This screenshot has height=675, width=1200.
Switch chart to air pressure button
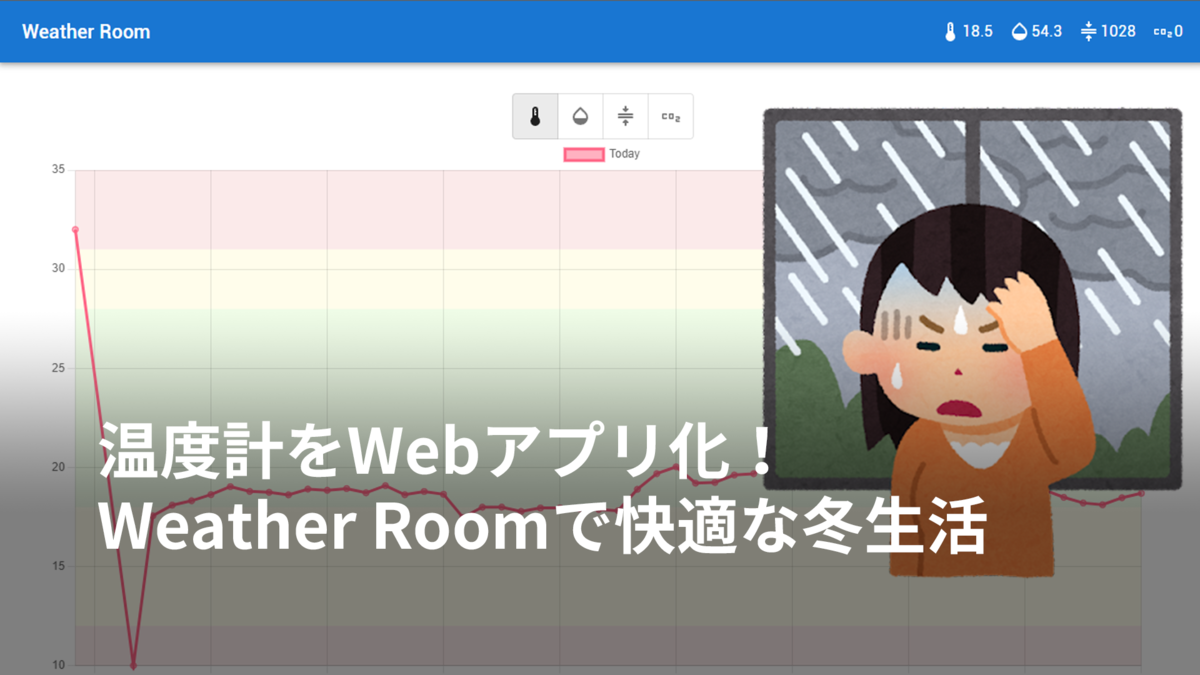coord(625,117)
